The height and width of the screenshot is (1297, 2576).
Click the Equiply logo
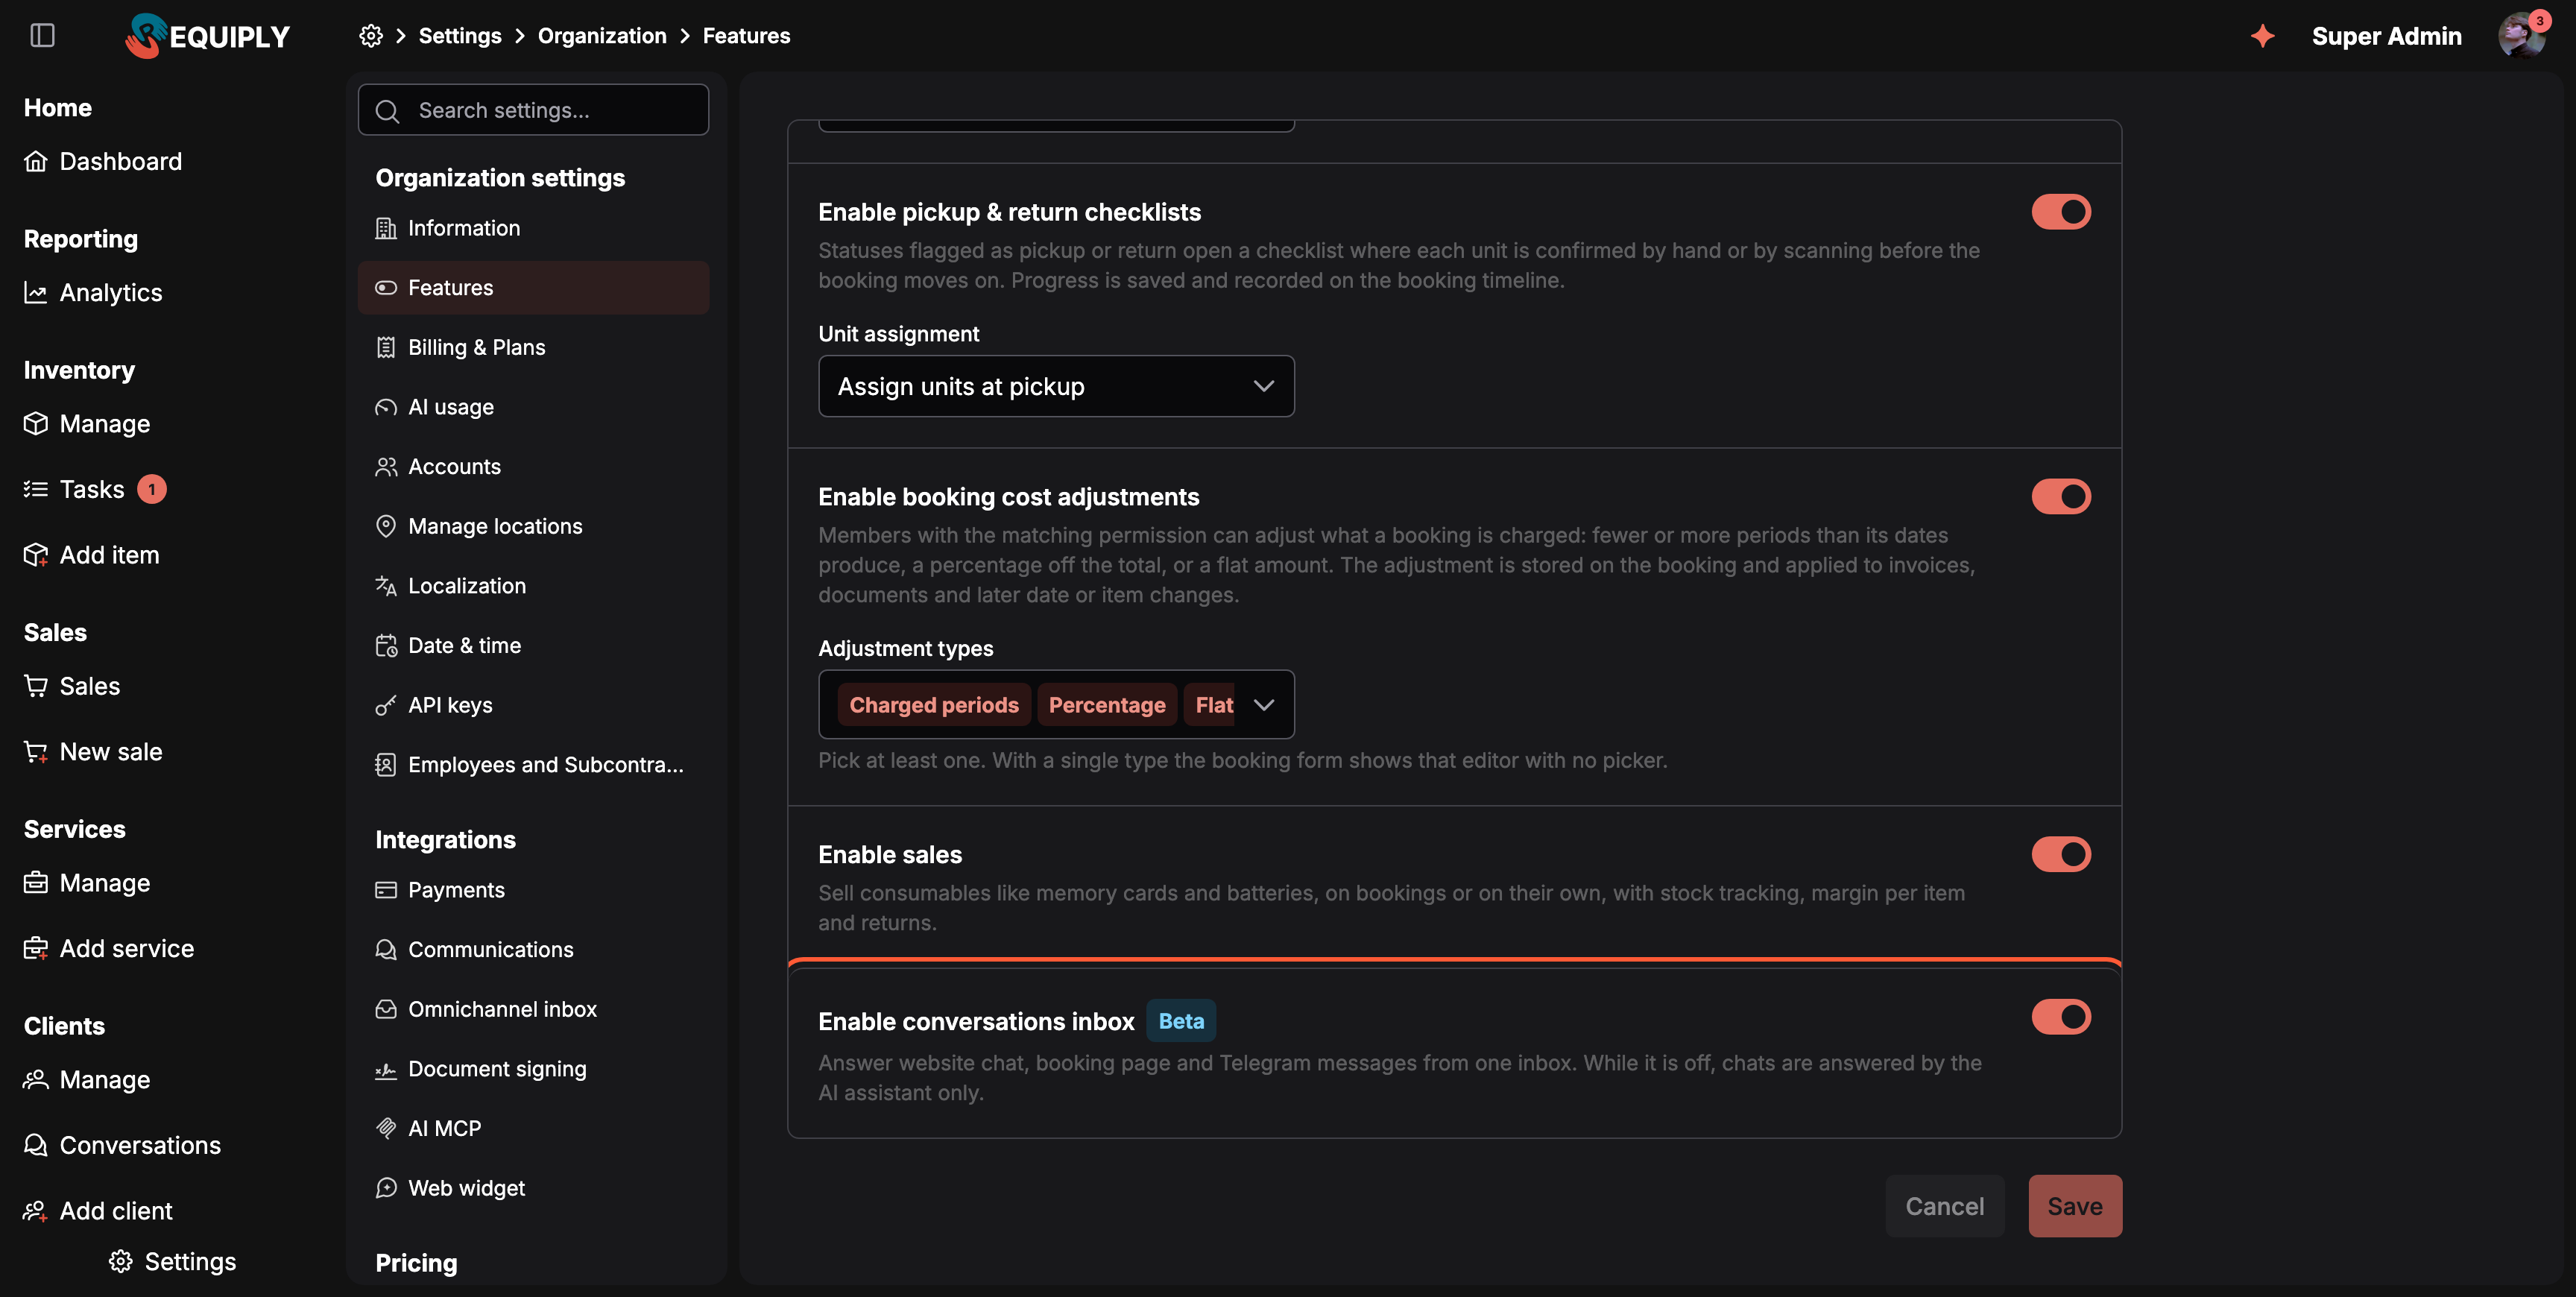[207, 36]
